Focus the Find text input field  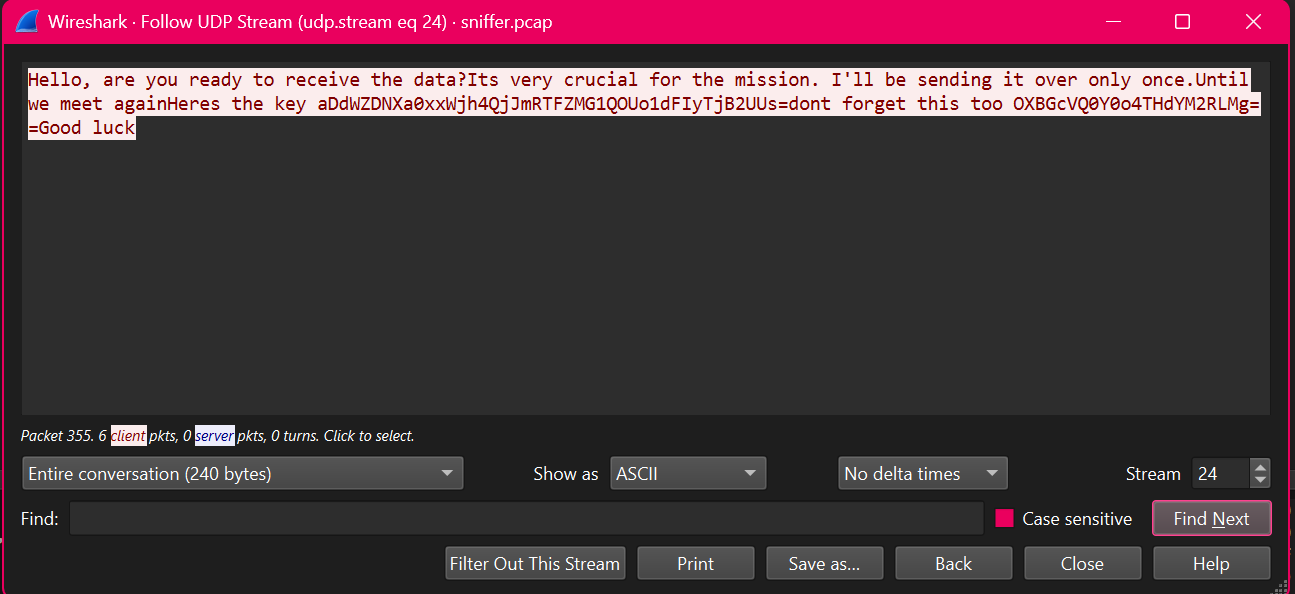pyautogui.click(x=526, y=519)
